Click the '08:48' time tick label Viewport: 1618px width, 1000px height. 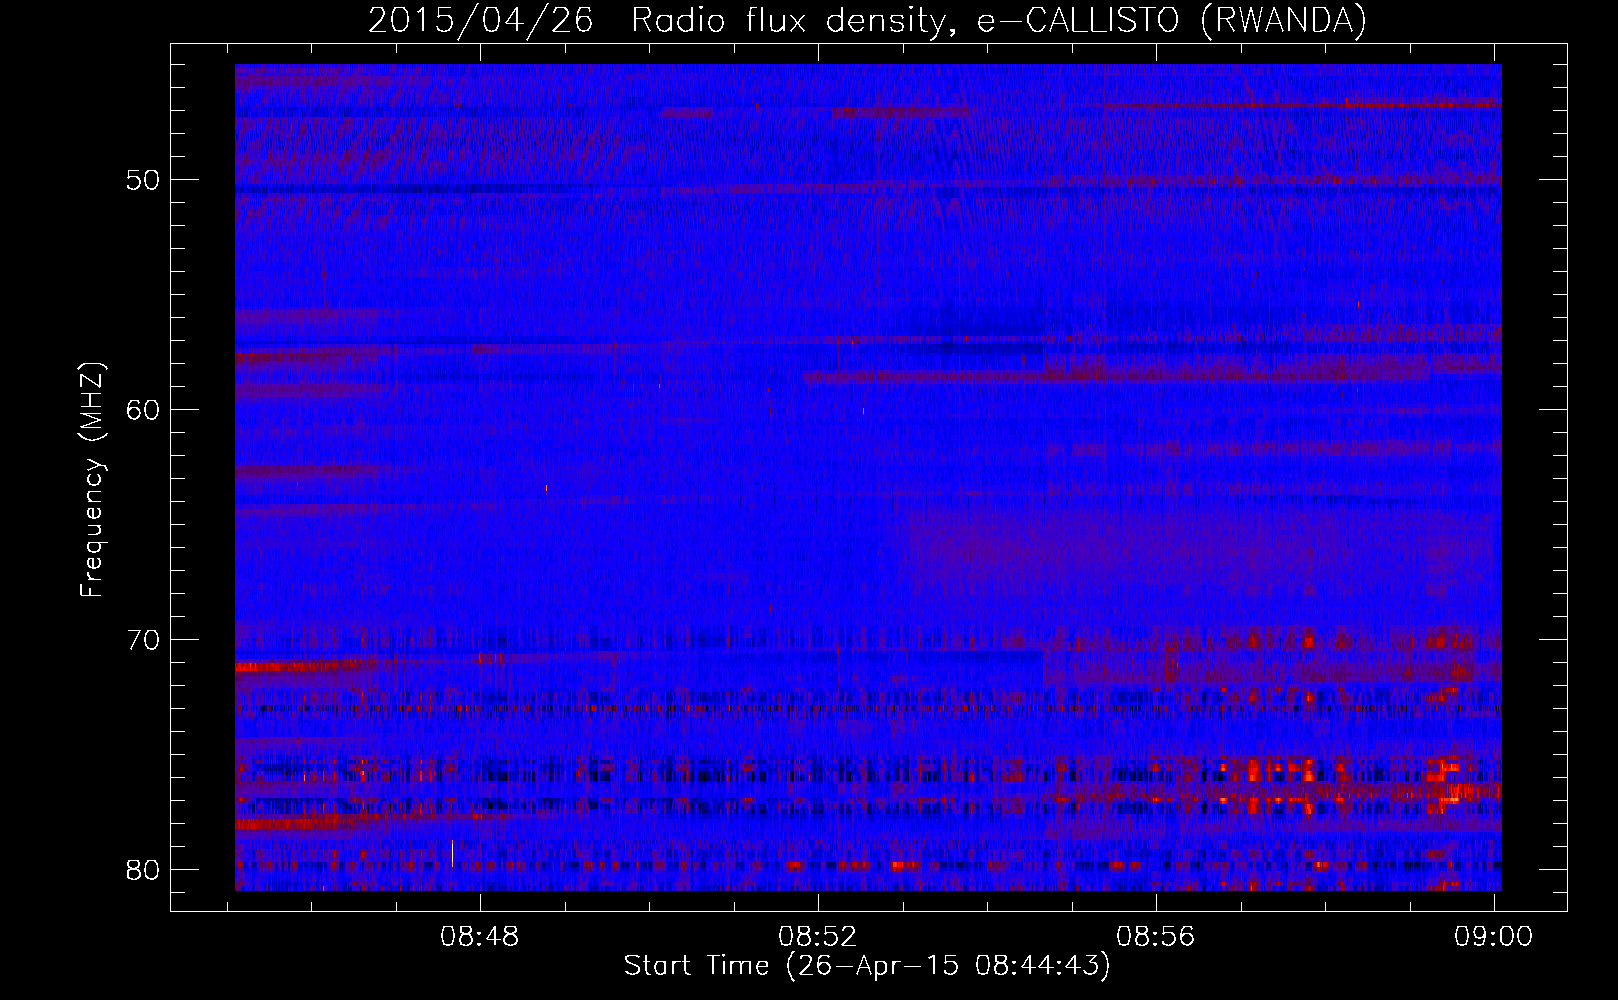[480, 937]
